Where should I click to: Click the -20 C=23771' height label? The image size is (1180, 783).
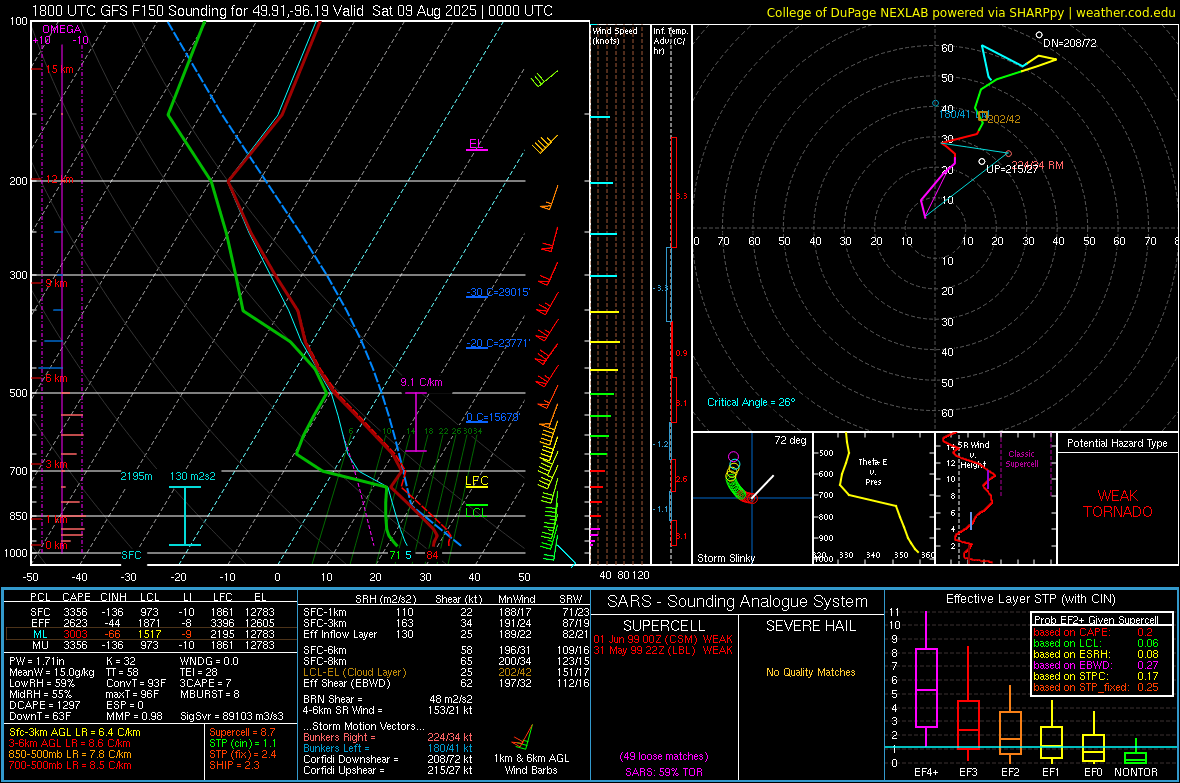498,343
